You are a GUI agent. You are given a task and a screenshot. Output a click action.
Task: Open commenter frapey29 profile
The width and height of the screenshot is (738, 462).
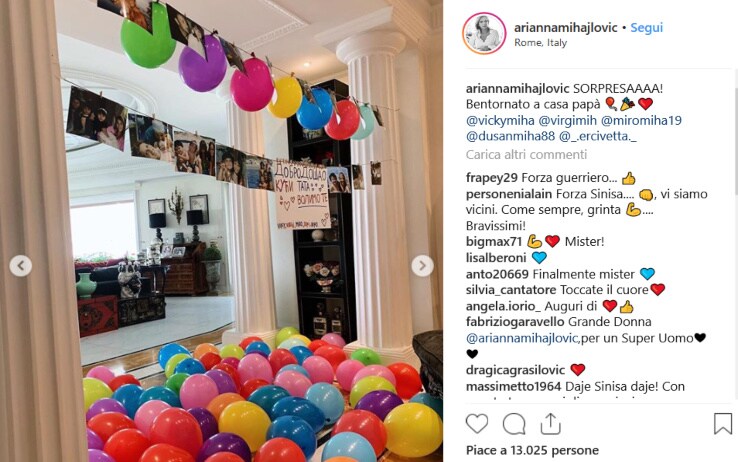492,178
